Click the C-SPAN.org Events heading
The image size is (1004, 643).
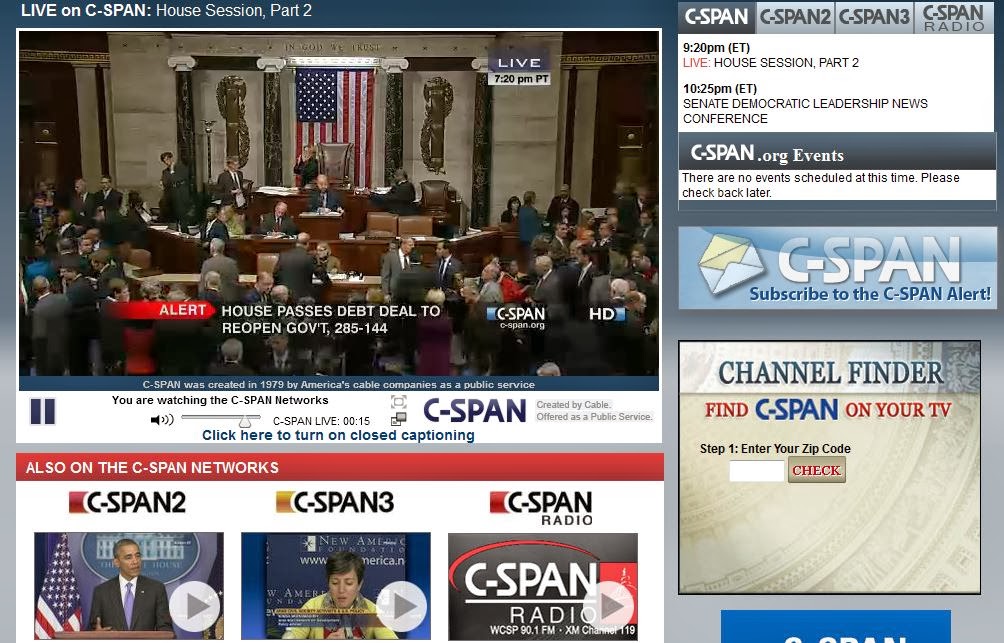(766, 154)
